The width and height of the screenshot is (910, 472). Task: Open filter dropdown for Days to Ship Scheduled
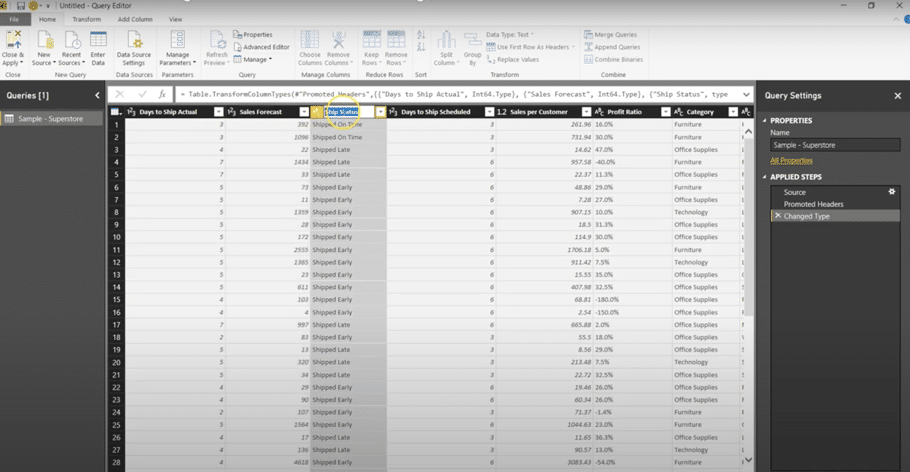tap(489, 112)
